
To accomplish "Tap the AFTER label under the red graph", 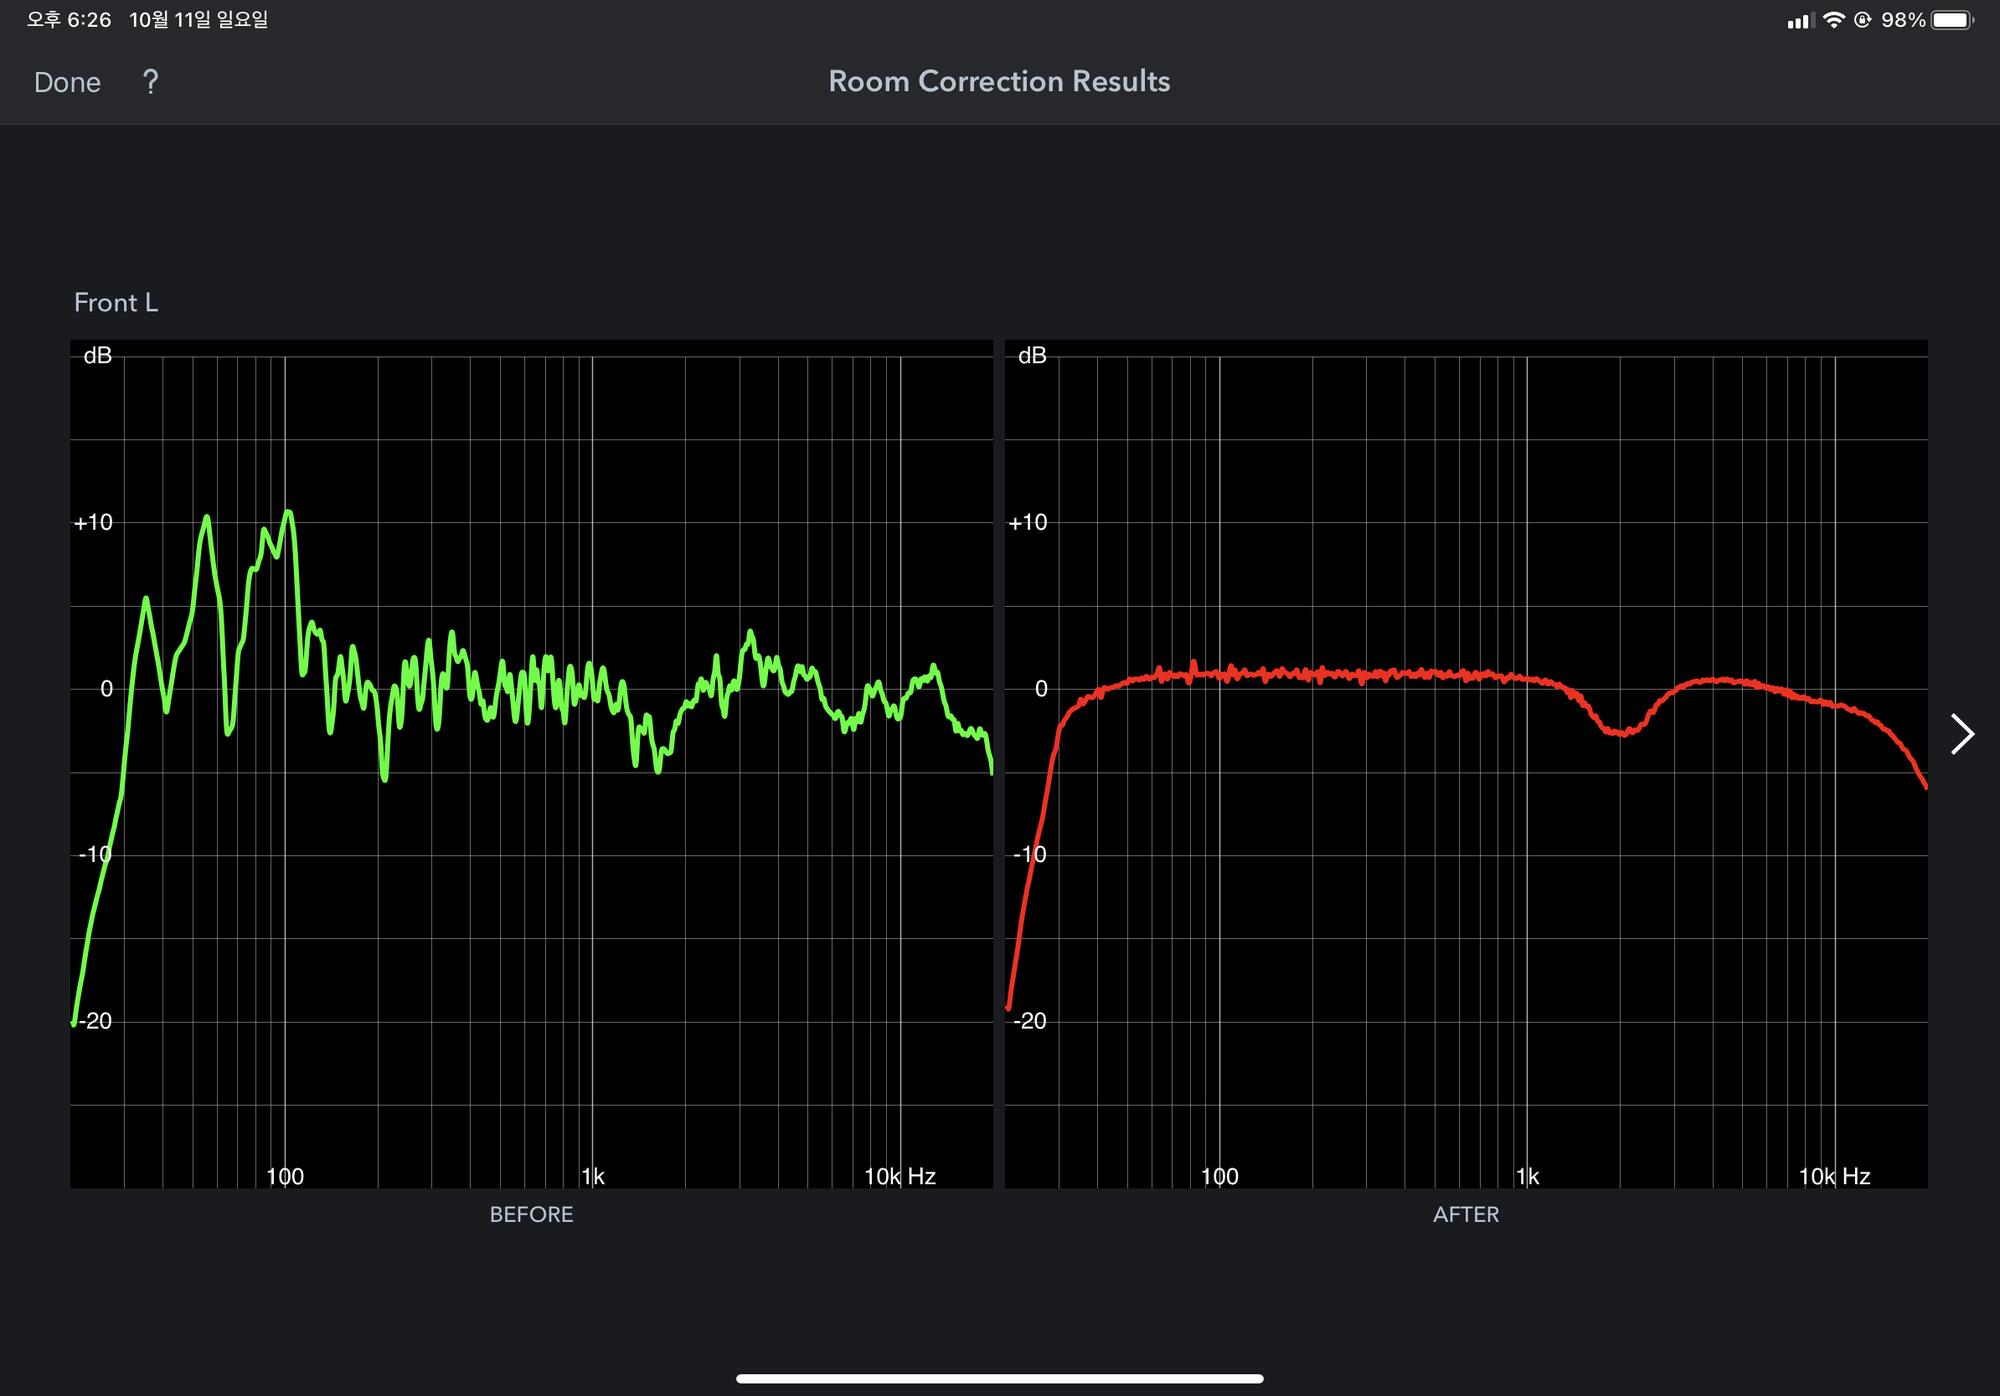I will 1465,1214.
